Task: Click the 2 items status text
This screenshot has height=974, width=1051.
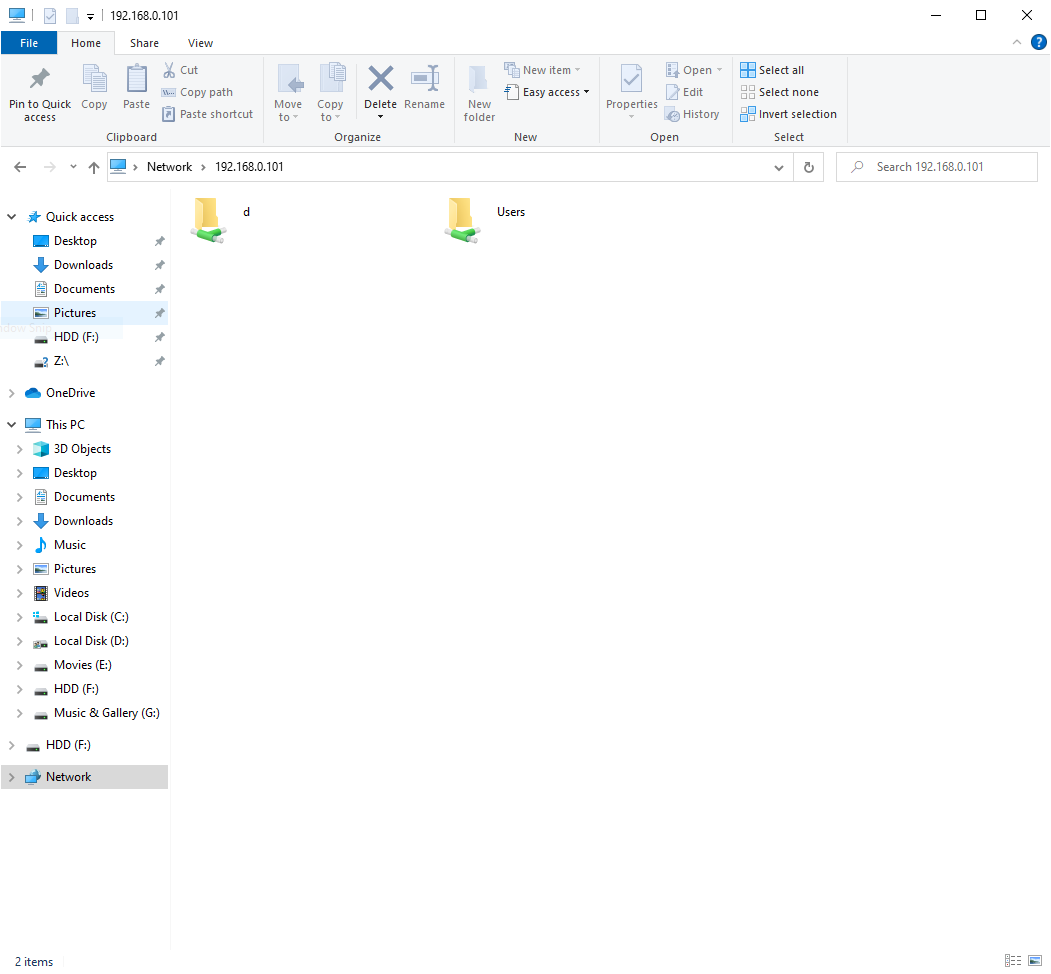Action: tap(34, 961)
